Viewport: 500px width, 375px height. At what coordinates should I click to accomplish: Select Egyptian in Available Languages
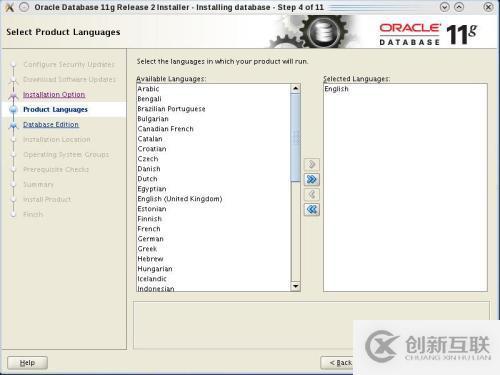(x=214, y=189)
